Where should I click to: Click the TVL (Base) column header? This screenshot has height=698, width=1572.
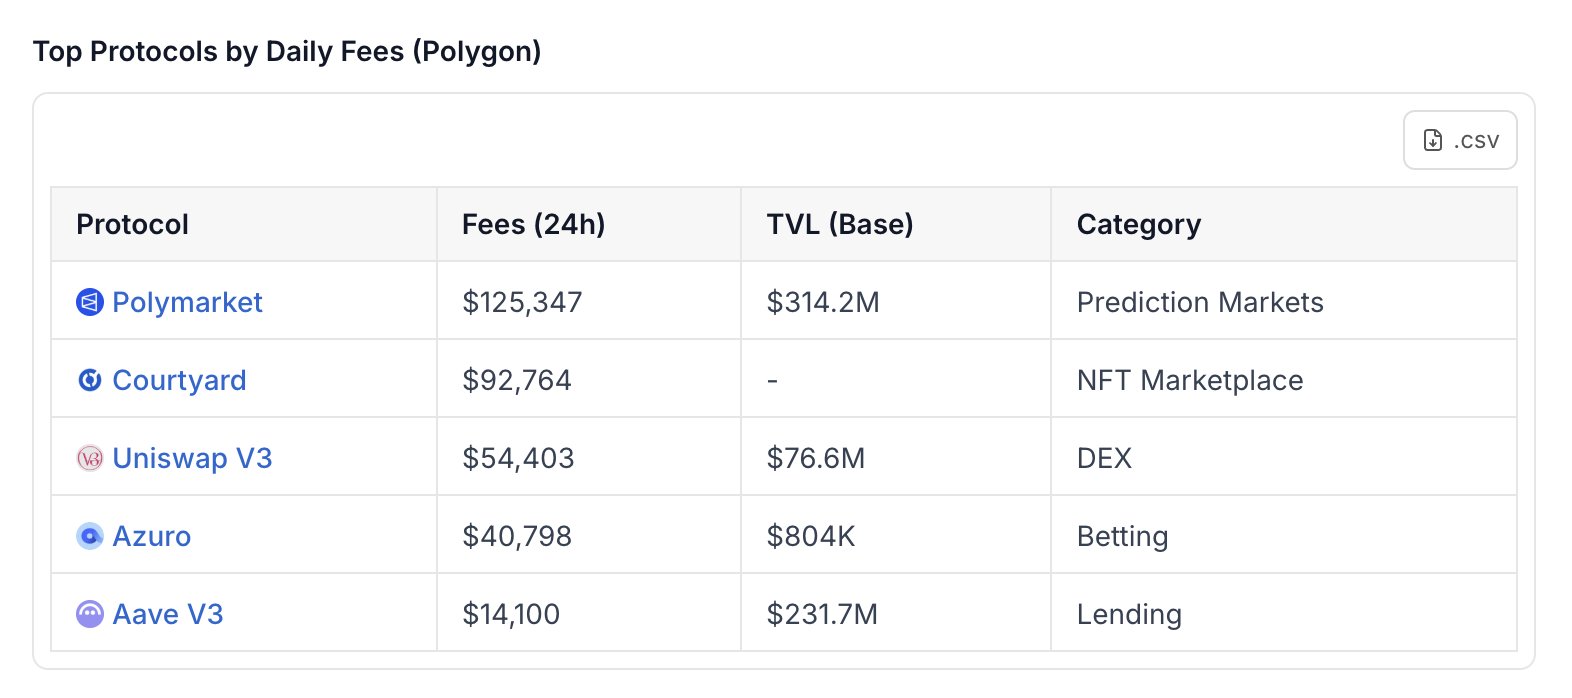point(840,224)
